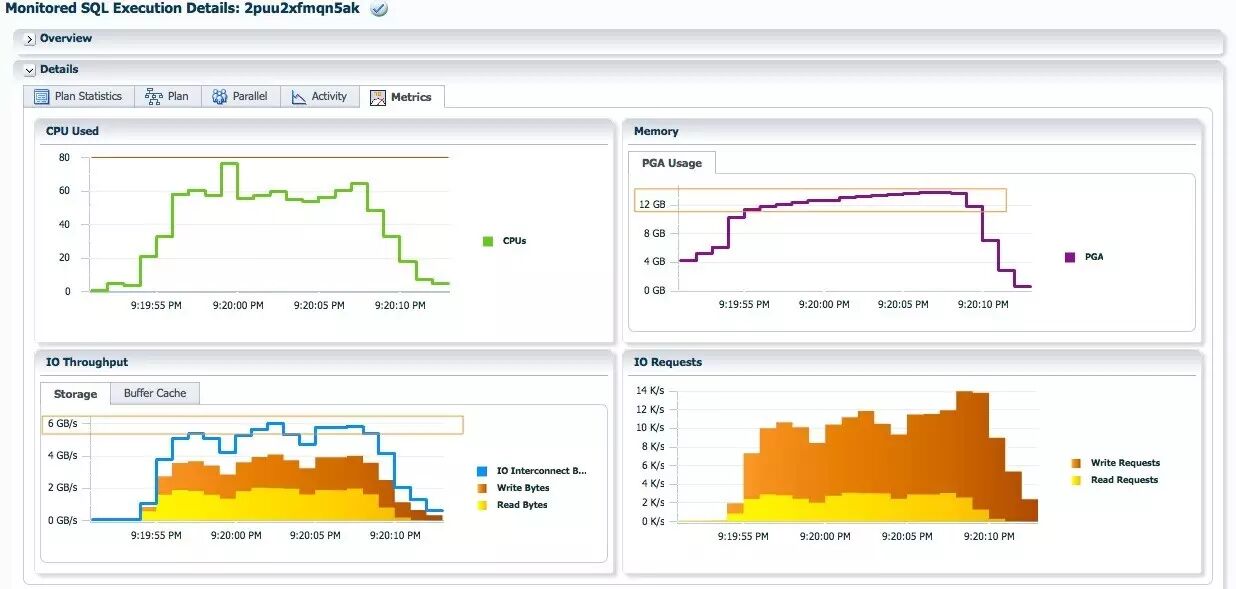This screenshot has height=589, width=1236.
Task: Click the Metrics graph icon
Action: [378, 97]
